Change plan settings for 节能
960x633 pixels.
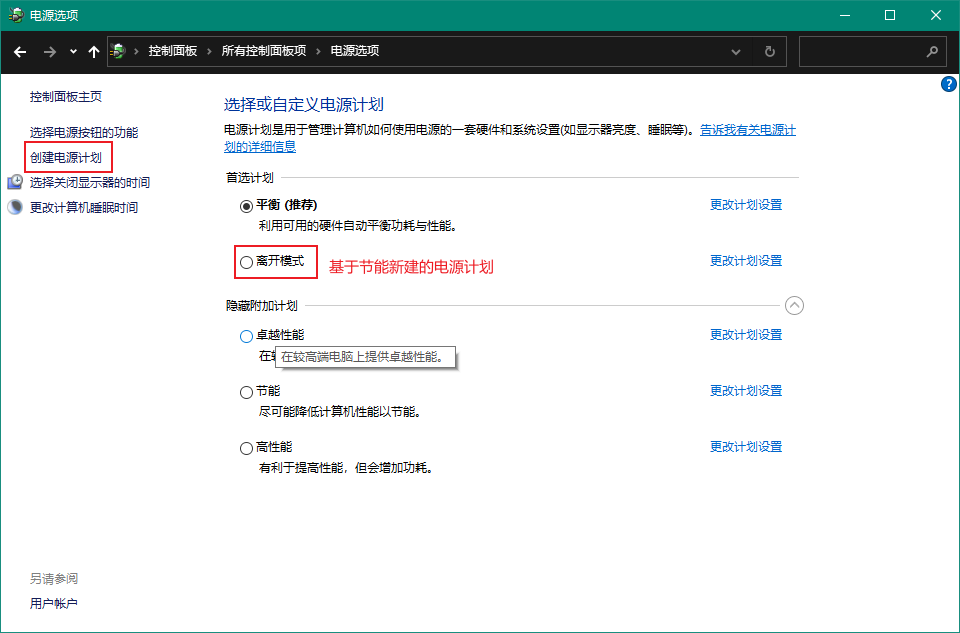tap(746, 391)
